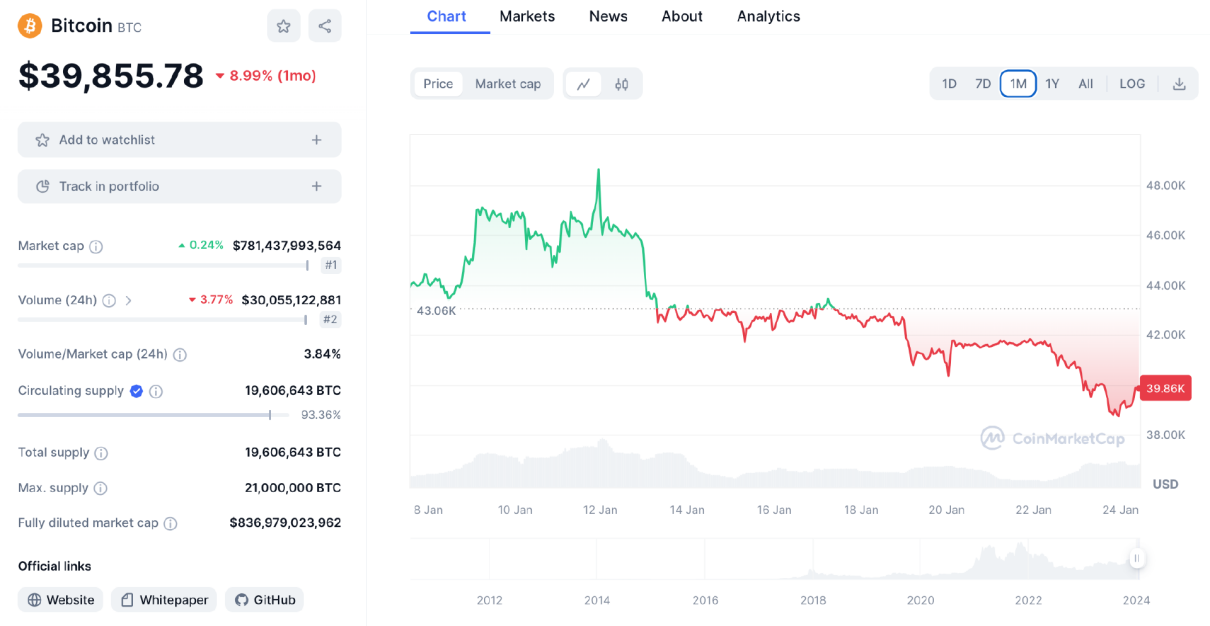
Task: Select the 1Y time range
Action: coord(1052,84)
